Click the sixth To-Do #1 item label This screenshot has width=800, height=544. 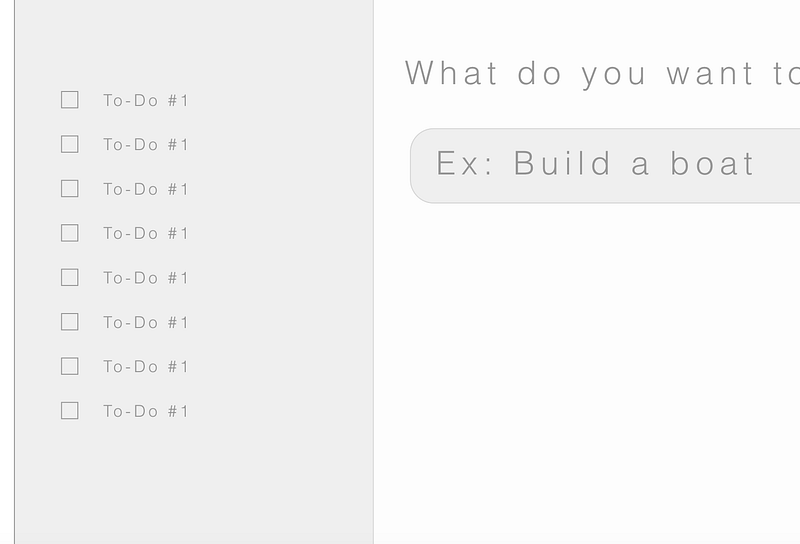146,322
